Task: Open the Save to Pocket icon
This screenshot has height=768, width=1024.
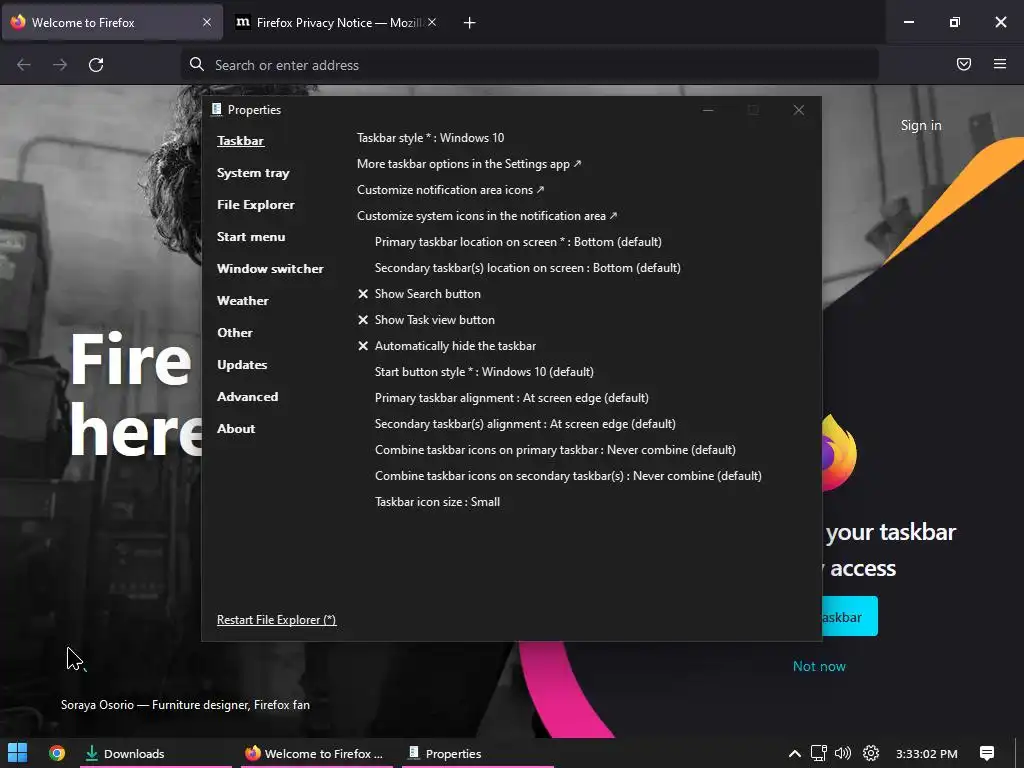Action: (964, 64)
